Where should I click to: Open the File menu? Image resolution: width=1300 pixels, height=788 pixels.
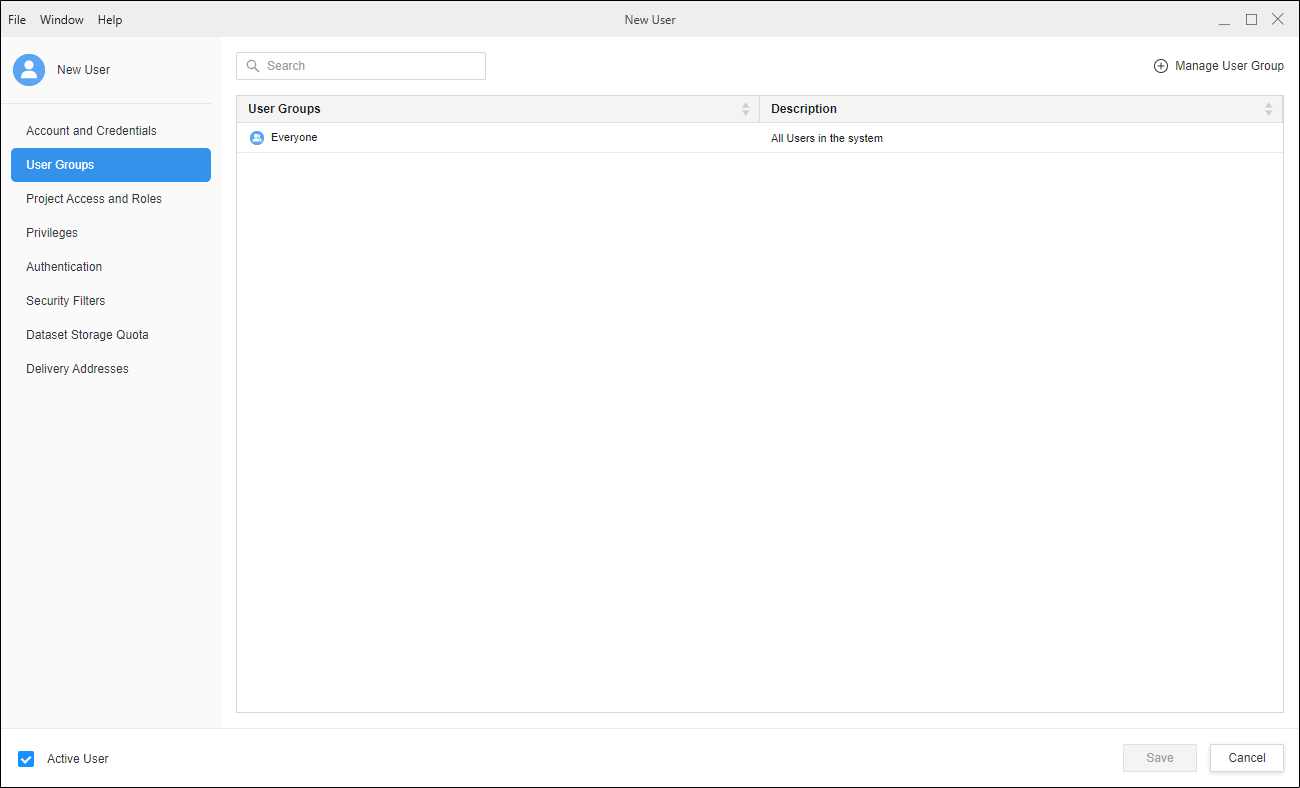pyautogui.click(x=17, y=20)
